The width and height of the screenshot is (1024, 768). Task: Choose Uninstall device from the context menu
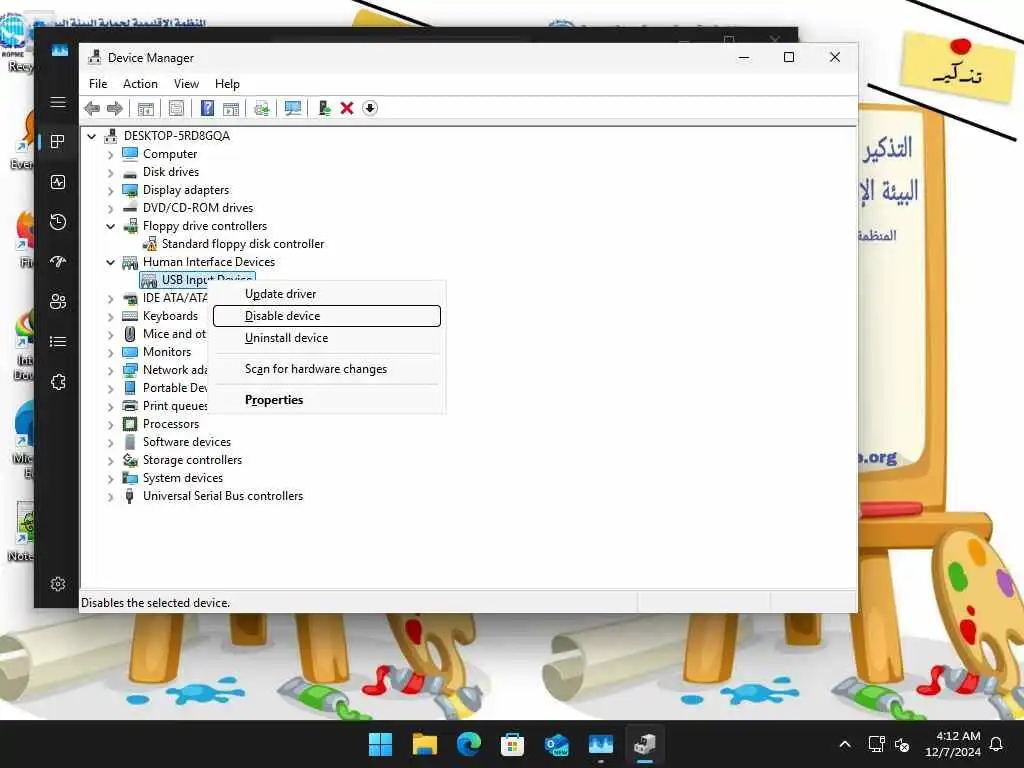coord(327,338)
